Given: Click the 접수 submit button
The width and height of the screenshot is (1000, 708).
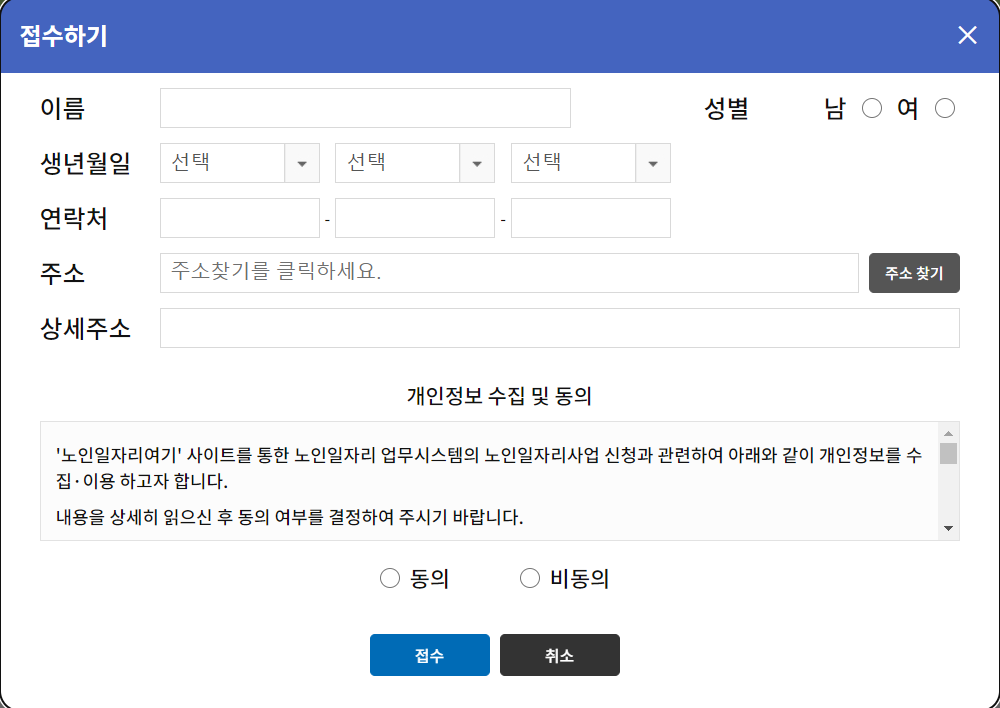Looking at the screenshot, I should click(x=429, y=655).
